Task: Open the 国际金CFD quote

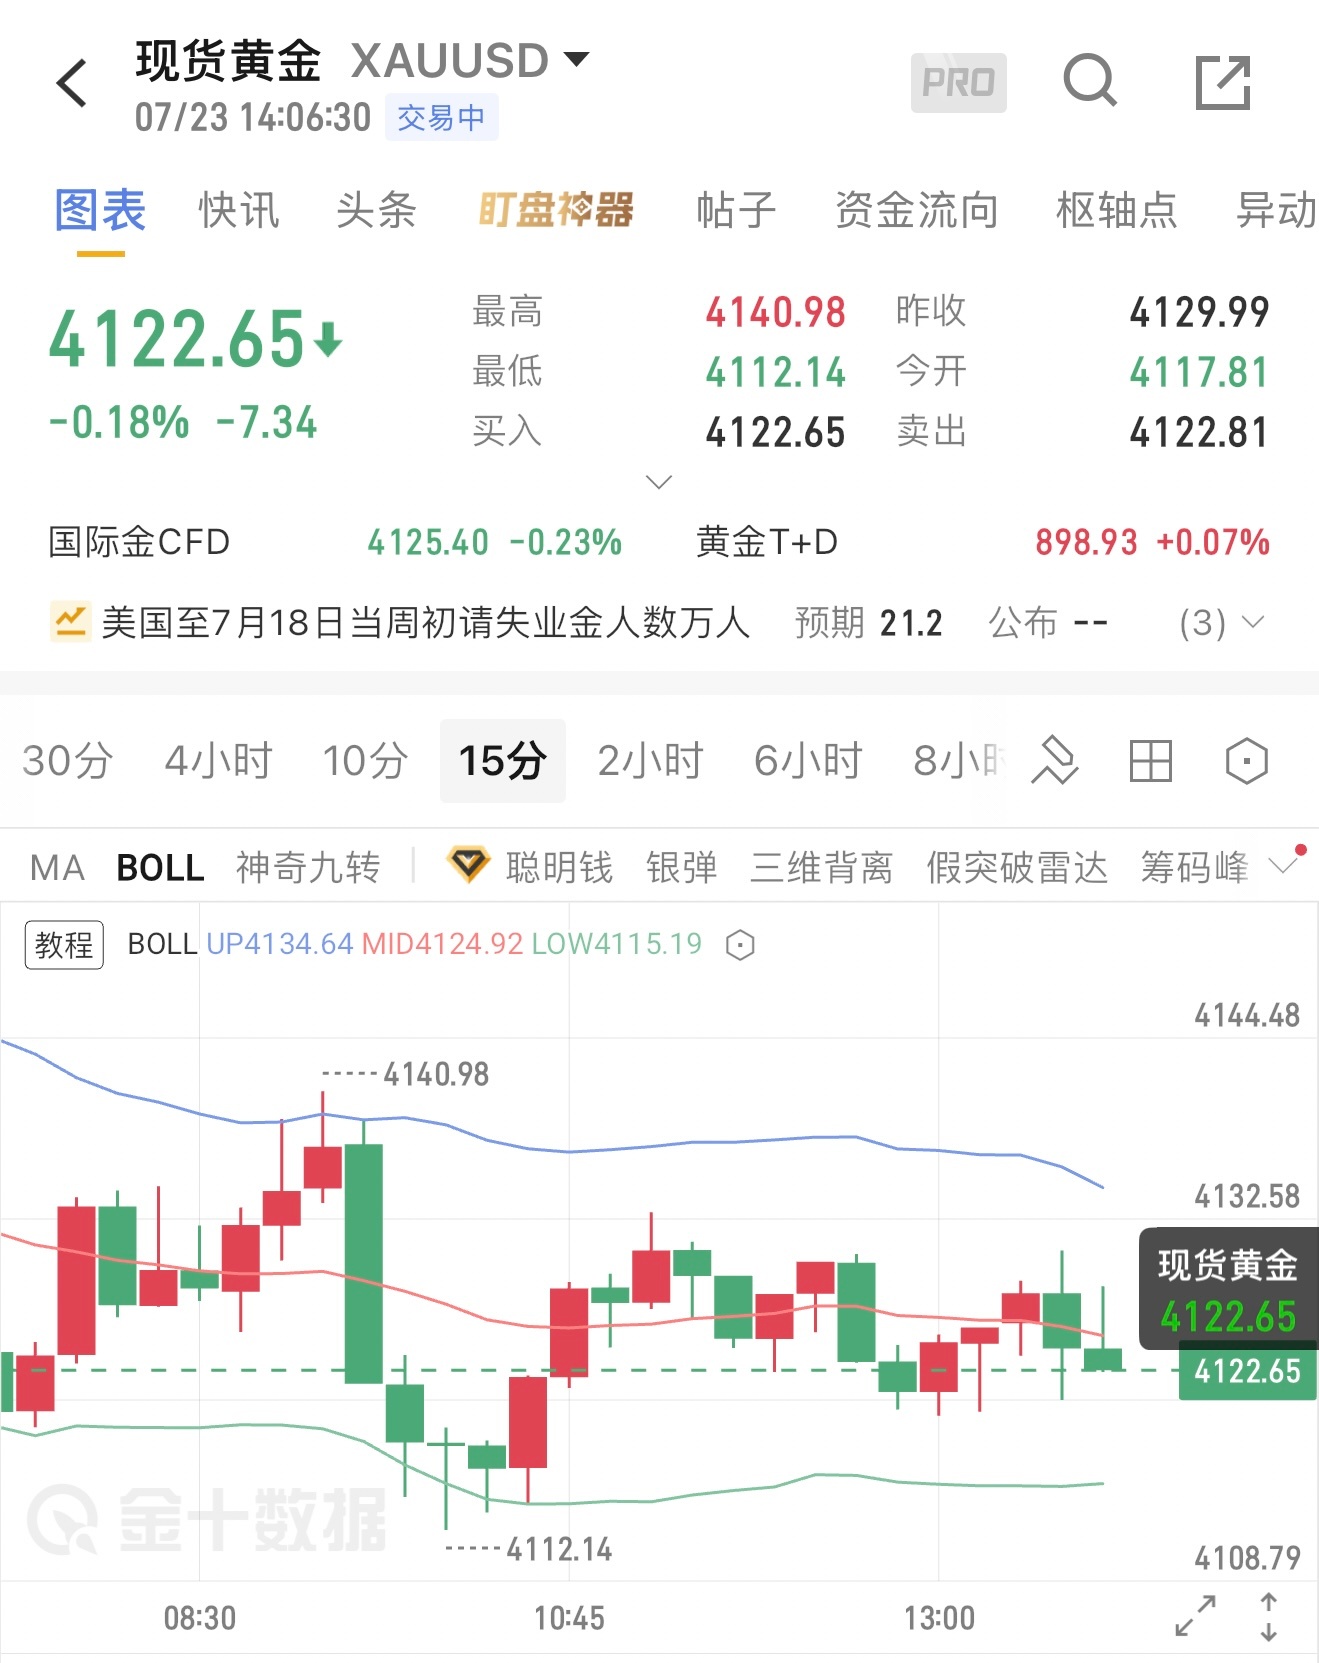Action: coord(335,542)
